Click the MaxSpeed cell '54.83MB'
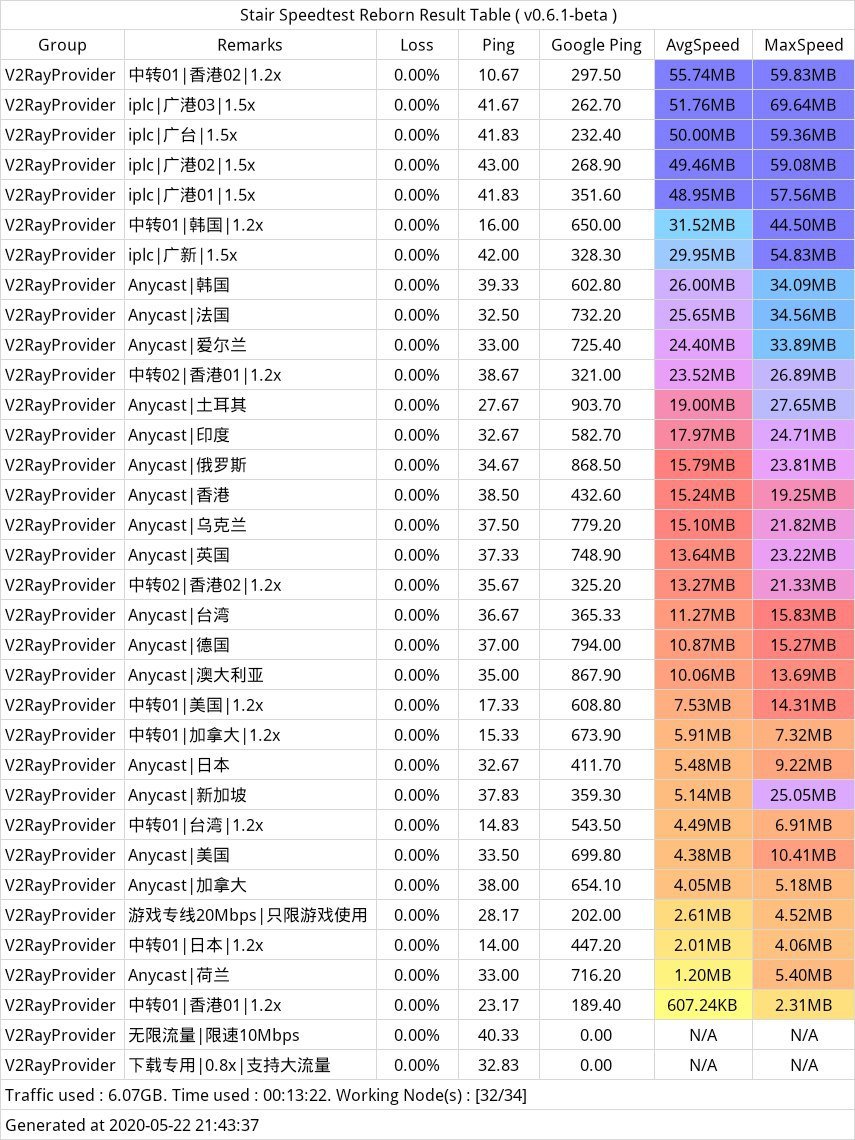Viewport: 855px width, 1140px height. [803, 255]
